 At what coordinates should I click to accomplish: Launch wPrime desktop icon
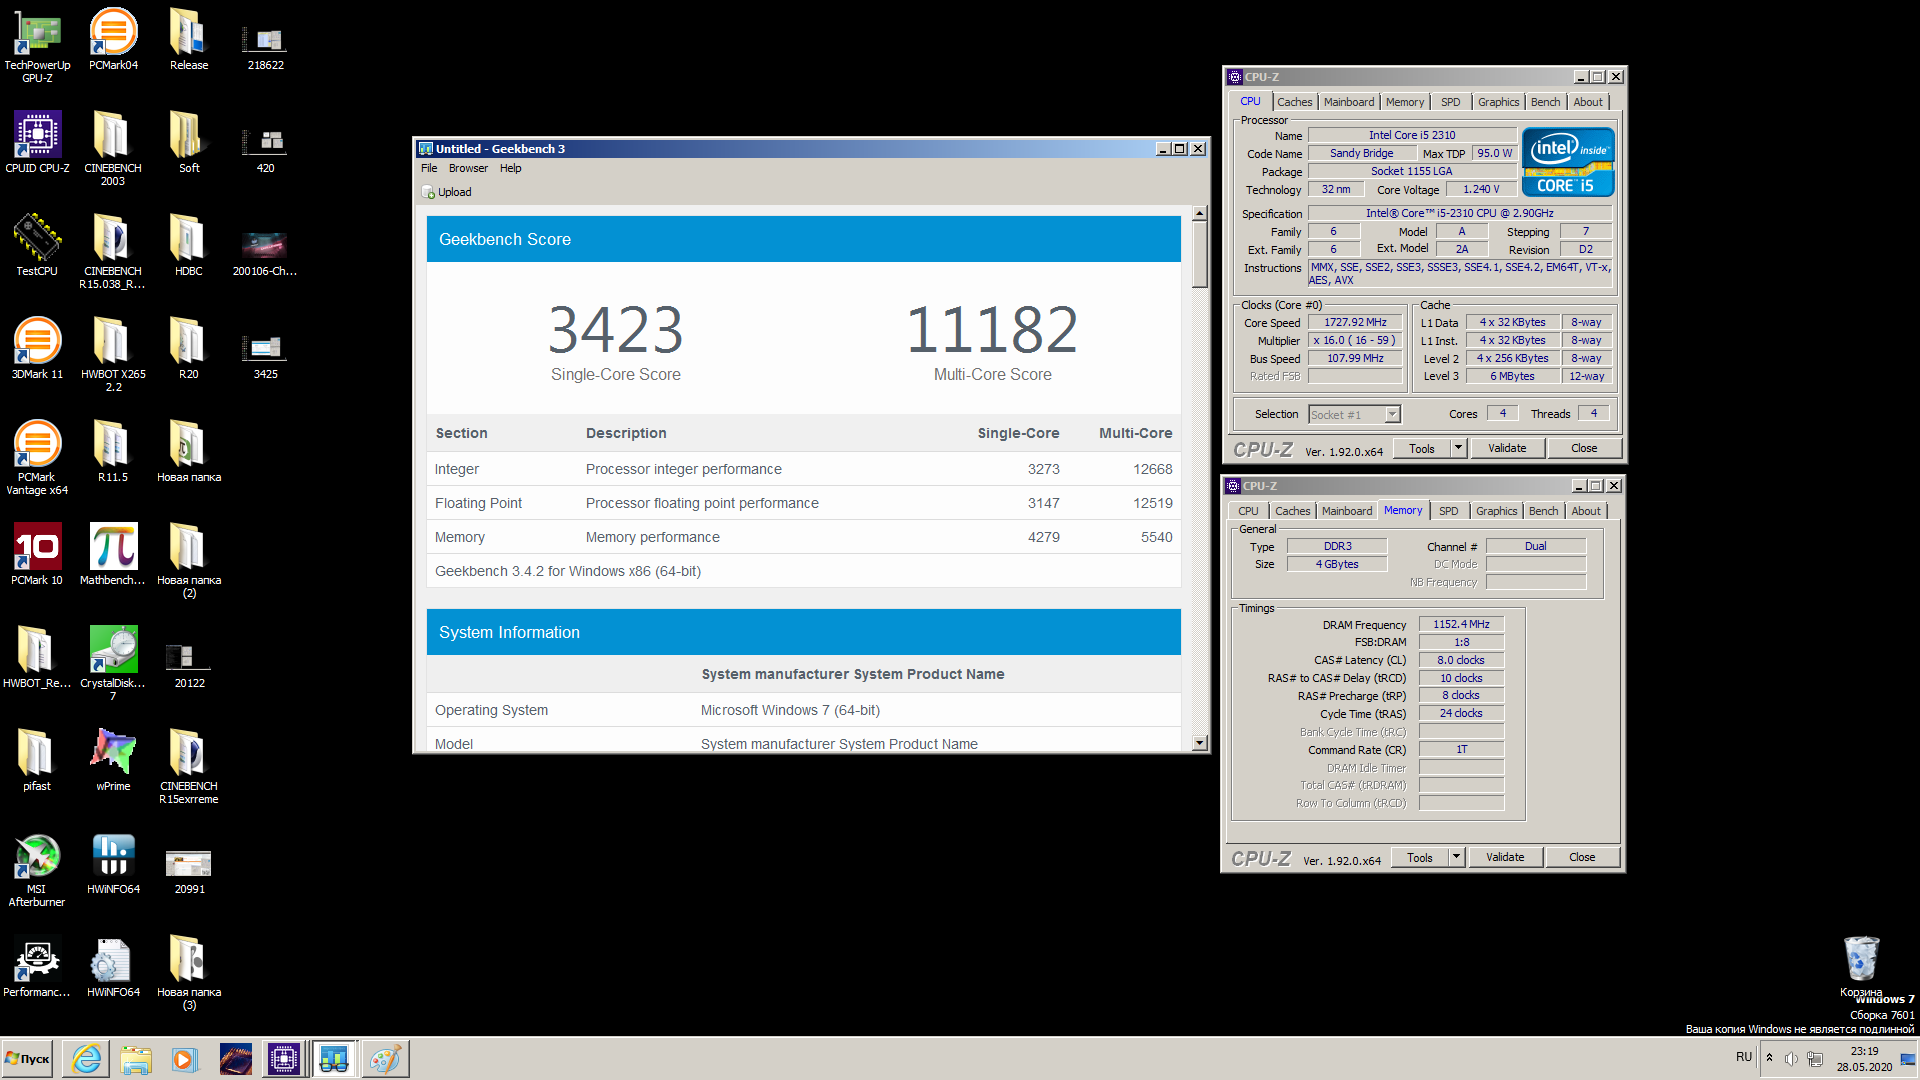pos(113,760)
